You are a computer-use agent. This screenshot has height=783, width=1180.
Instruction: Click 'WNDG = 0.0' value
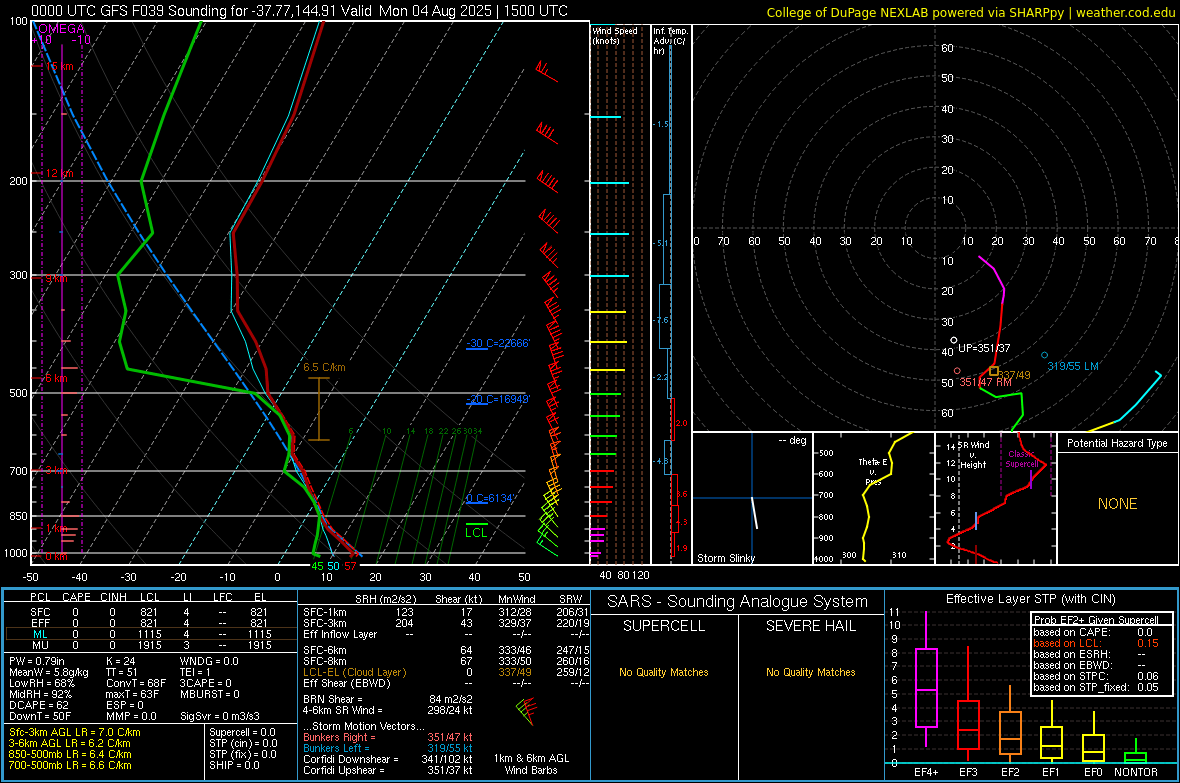pos(209,661)
